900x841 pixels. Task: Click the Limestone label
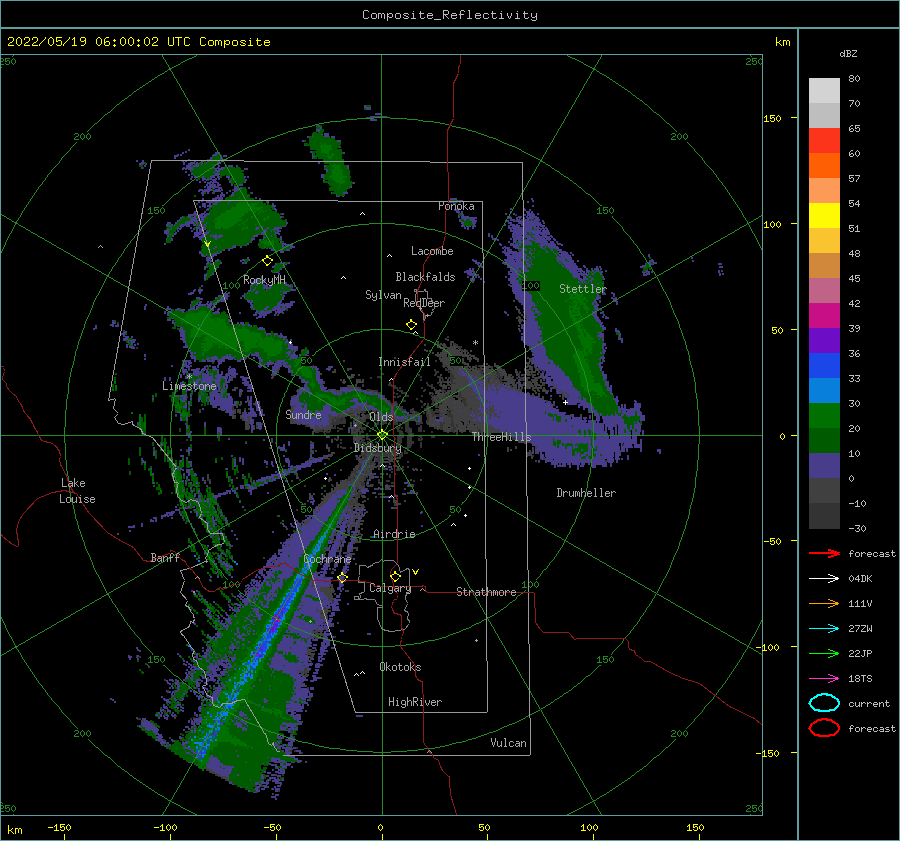tap(189, 386)
